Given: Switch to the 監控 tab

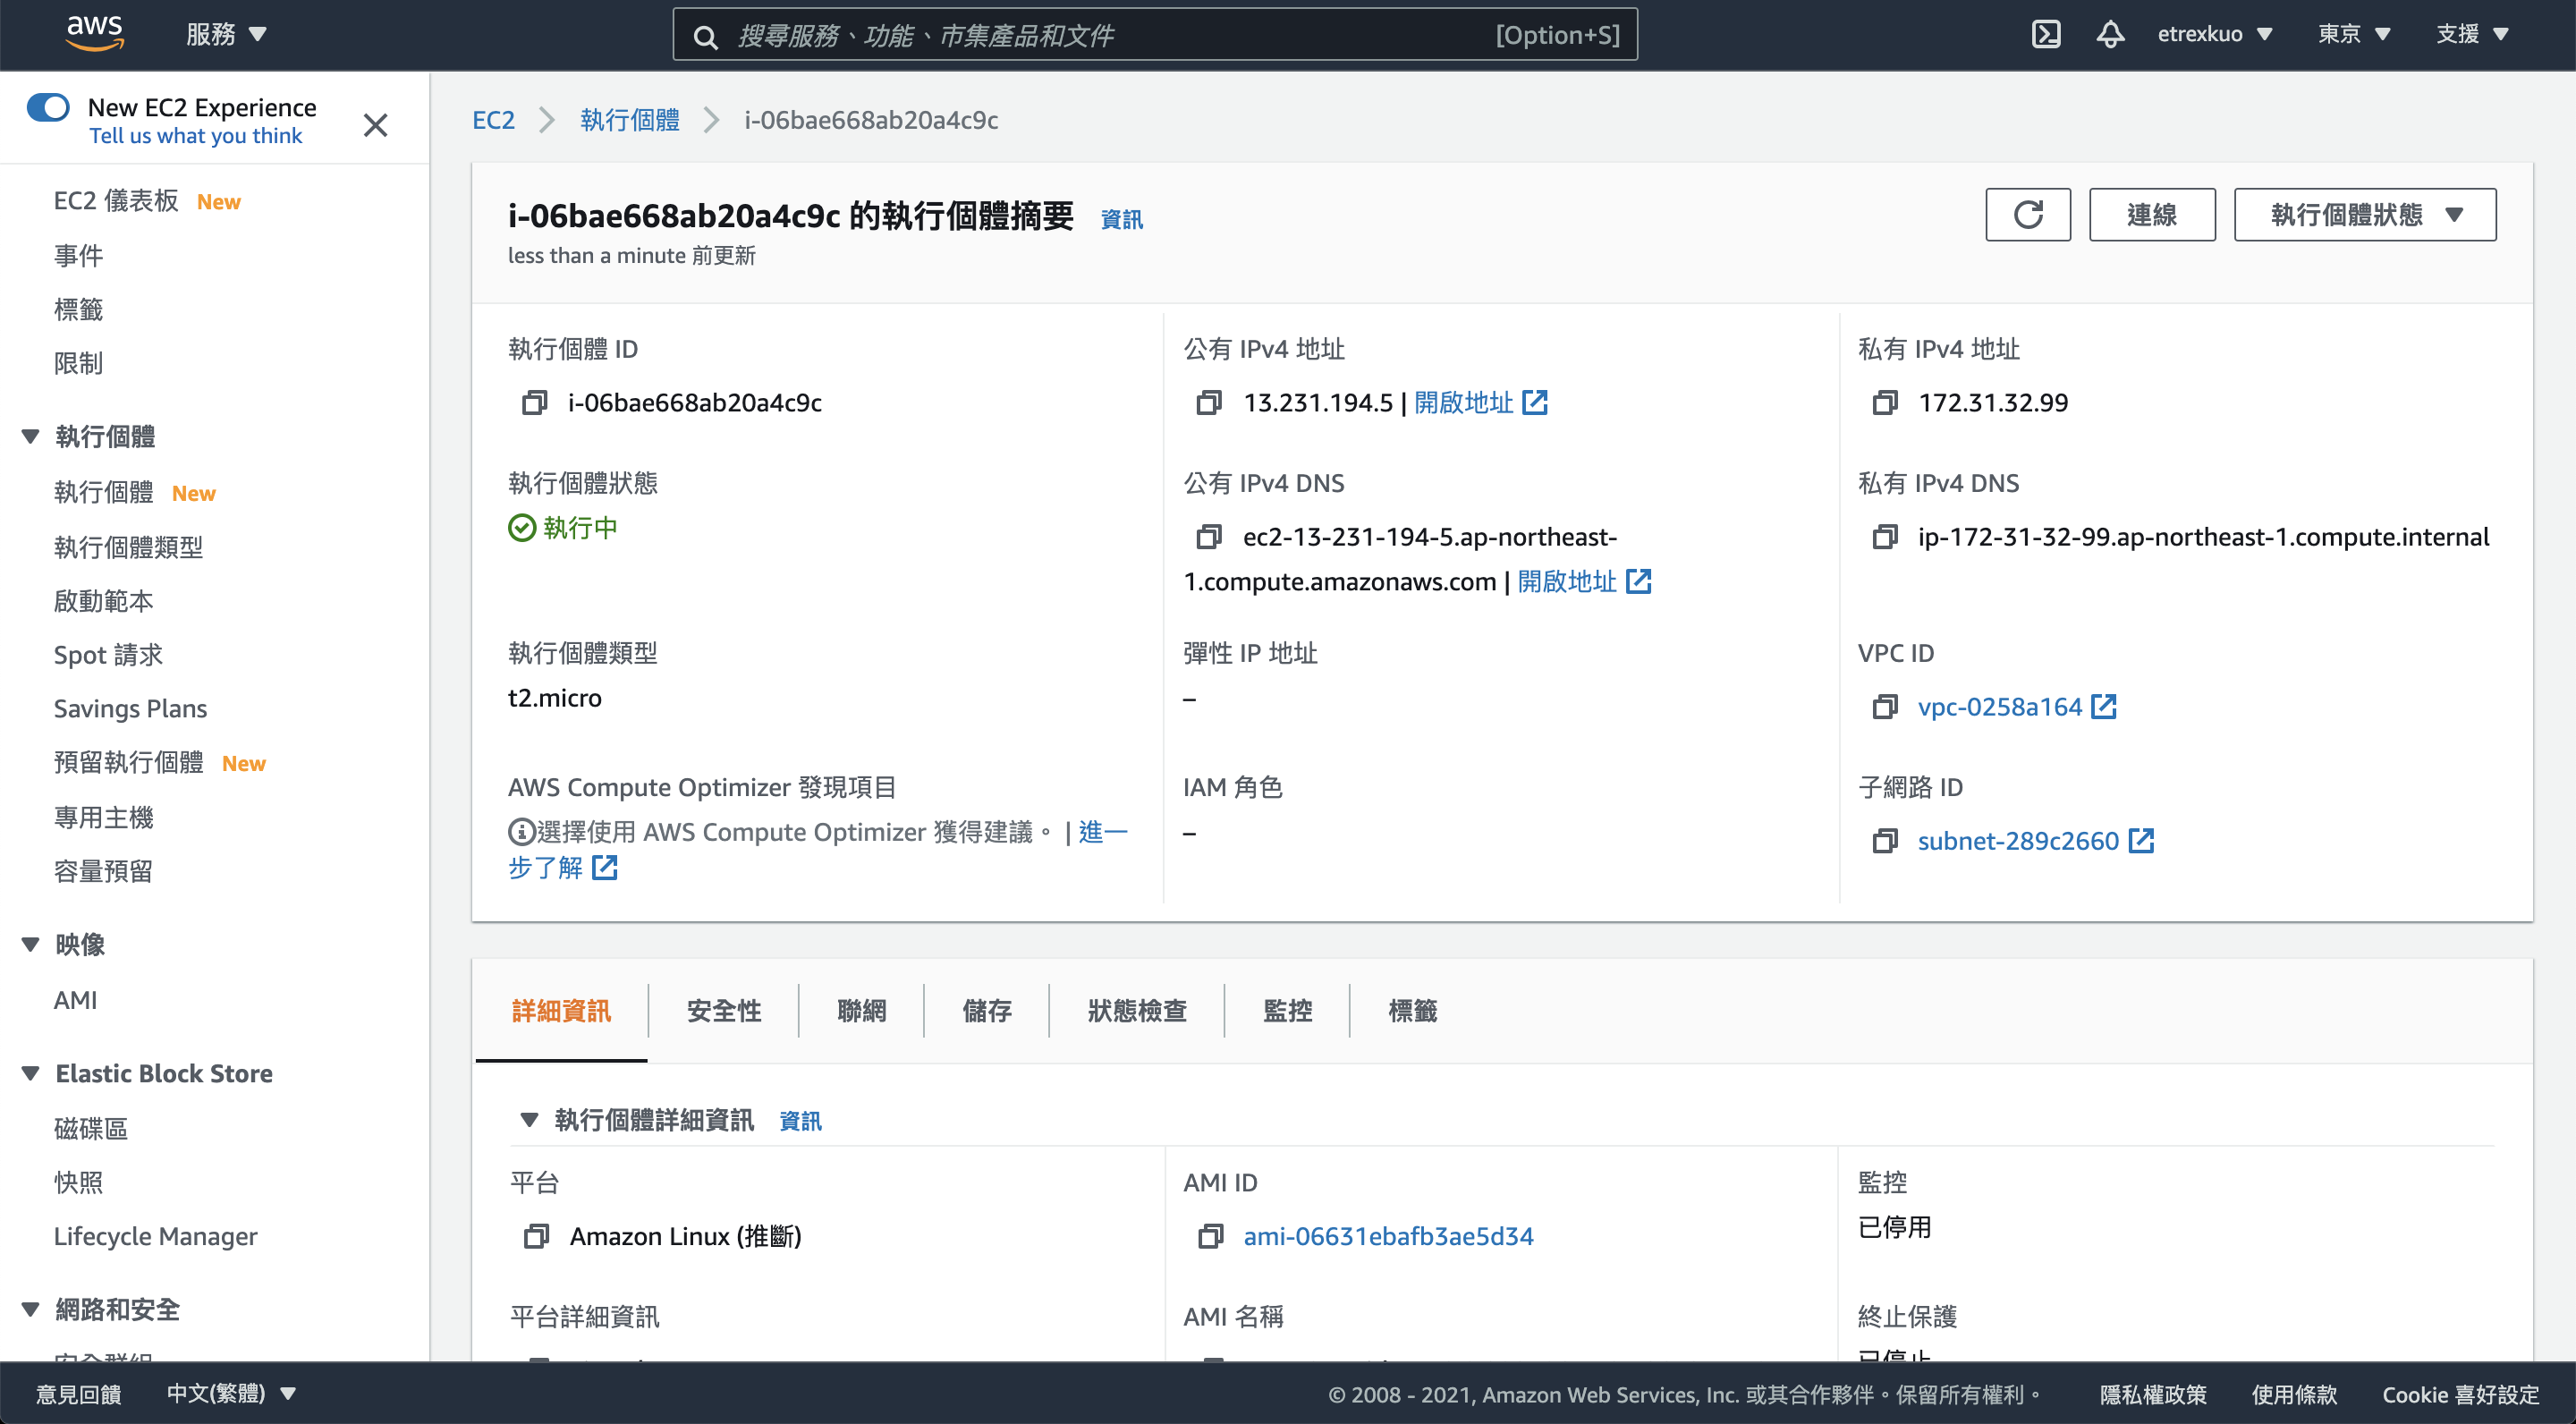Looking at the screenshot, I should pos(1287,1011).
